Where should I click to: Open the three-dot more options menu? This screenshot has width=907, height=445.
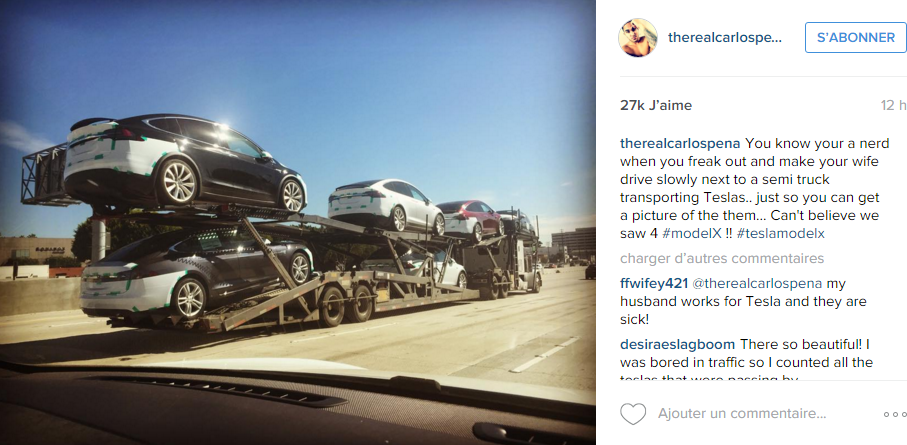895,414
